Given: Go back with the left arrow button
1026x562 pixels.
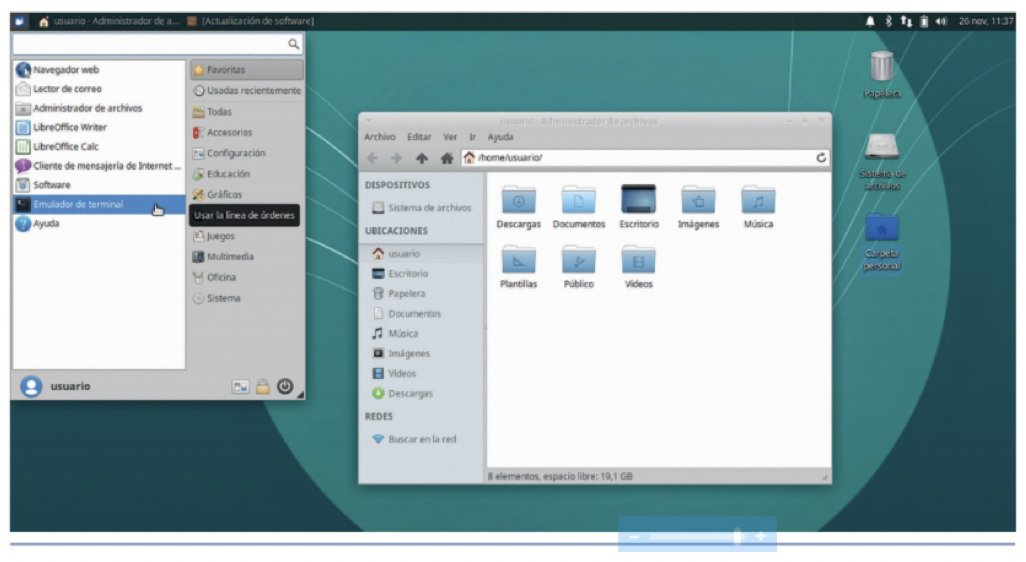Looking at the screenshot, I should pyautogui.click(x=372, y=158).
